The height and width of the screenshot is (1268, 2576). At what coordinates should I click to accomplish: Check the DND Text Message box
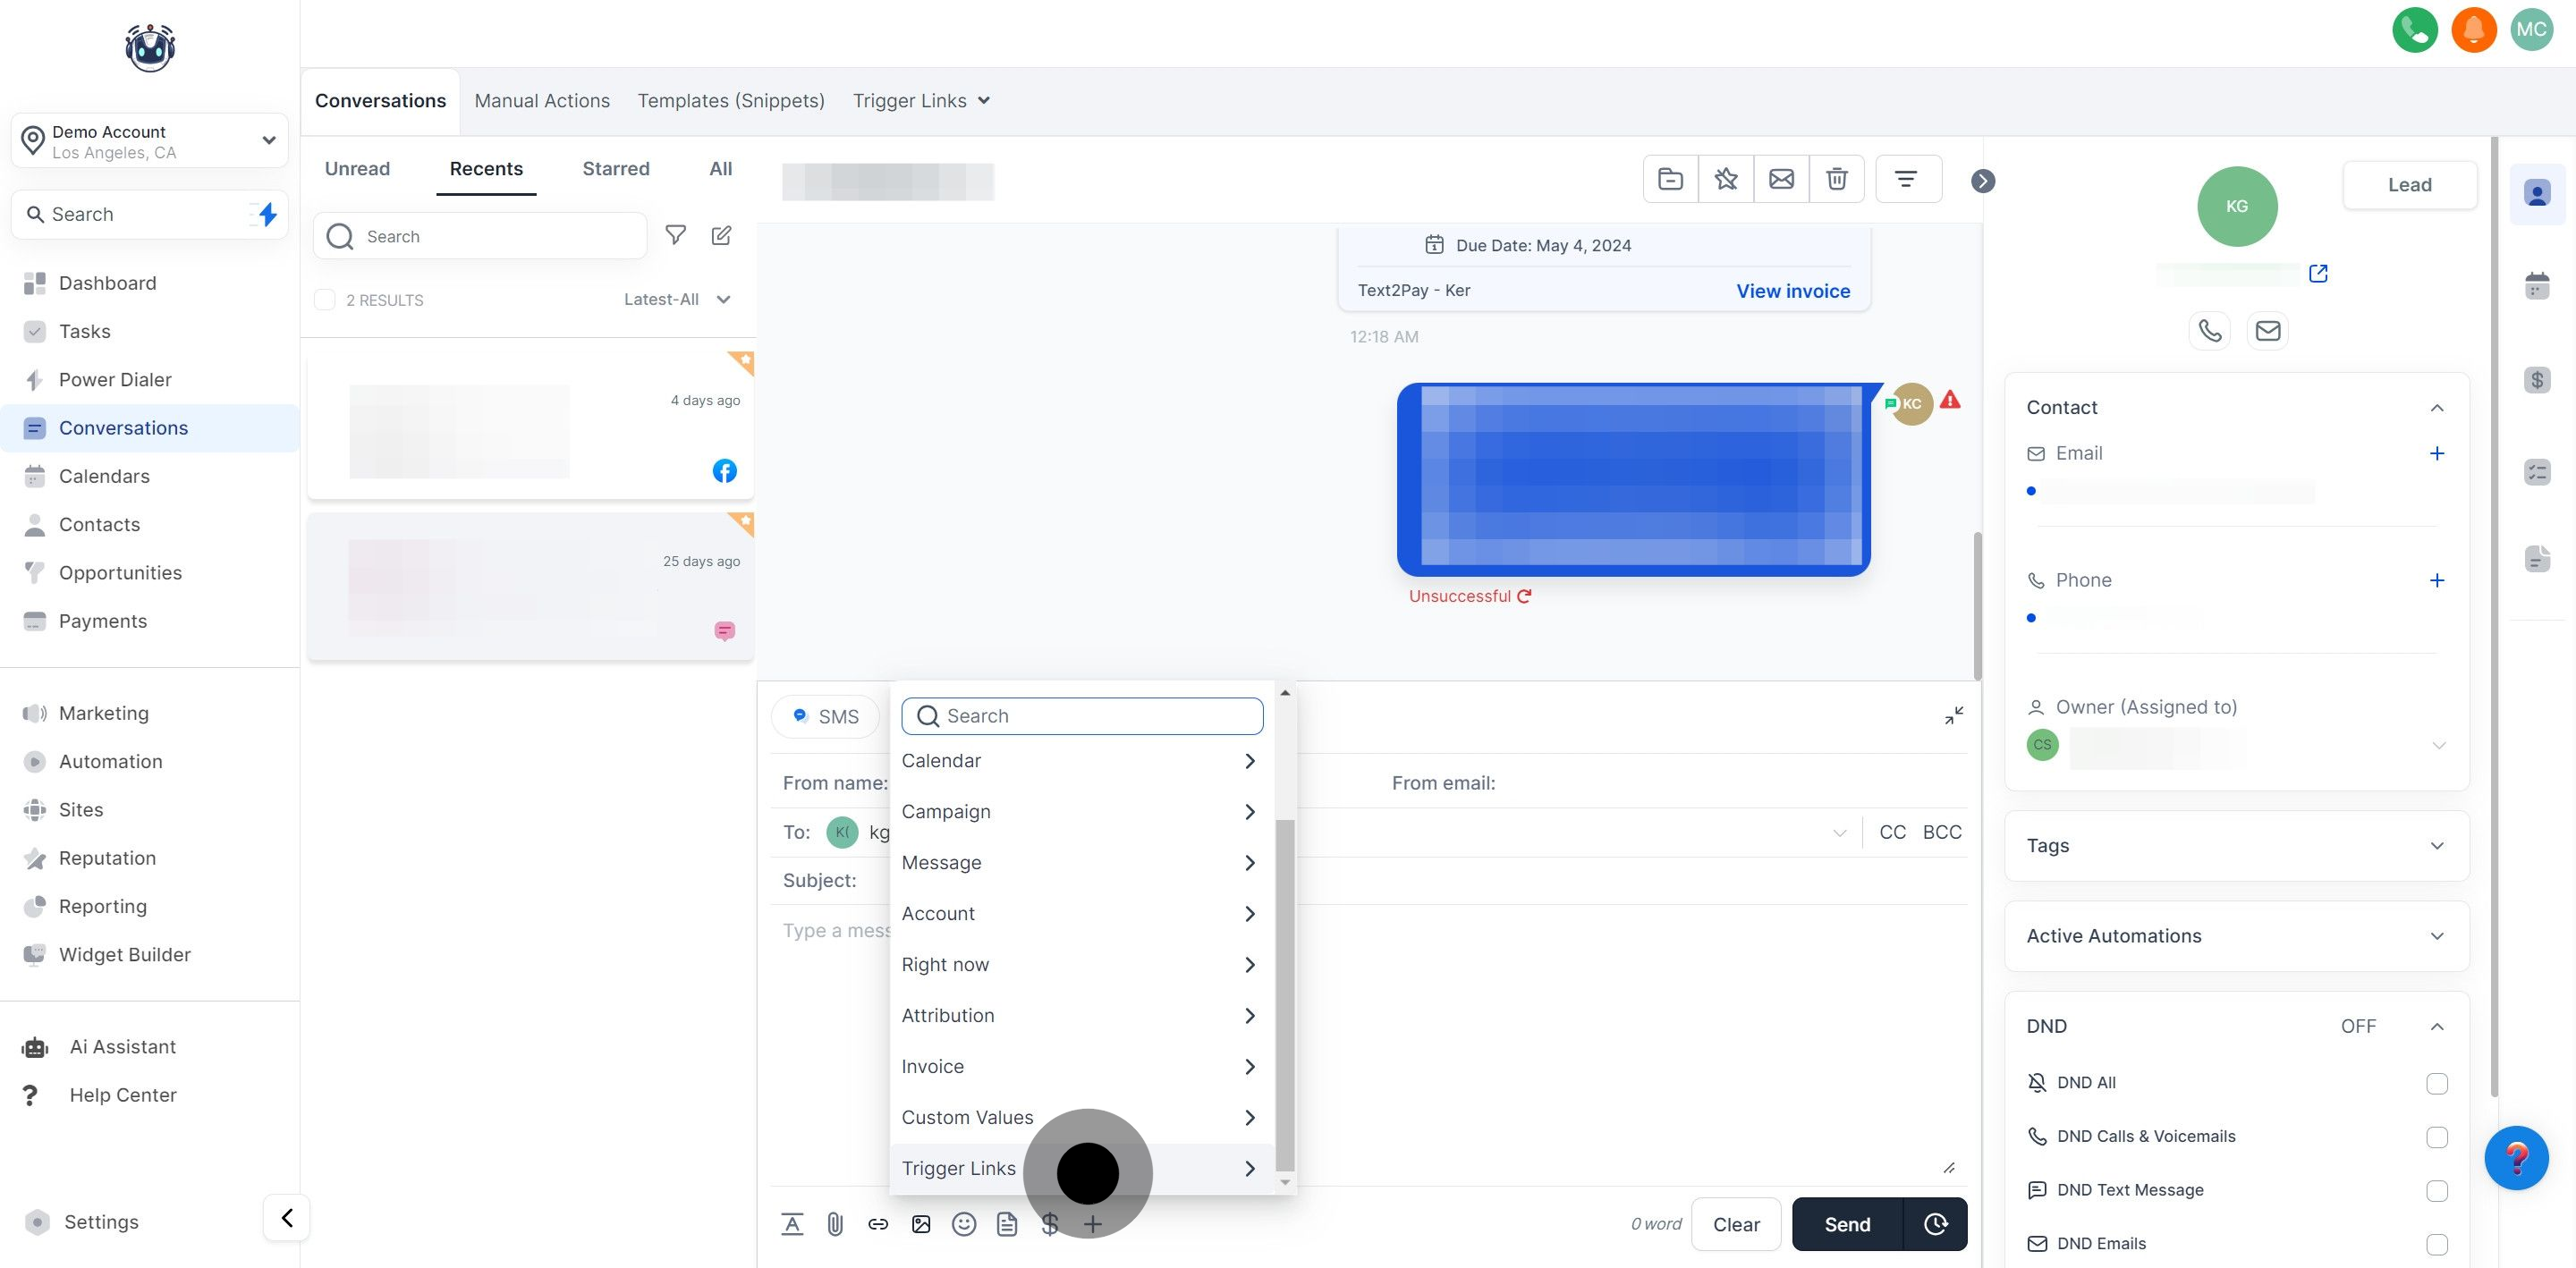2436,1190
